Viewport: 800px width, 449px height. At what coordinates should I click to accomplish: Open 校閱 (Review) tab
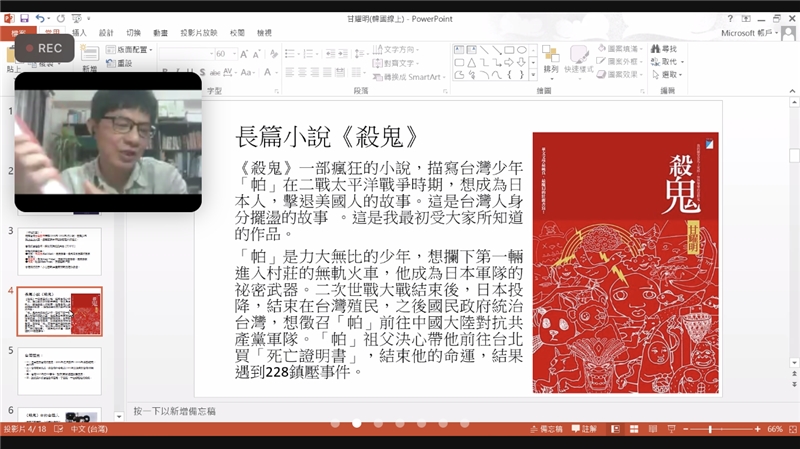(237, 33)
